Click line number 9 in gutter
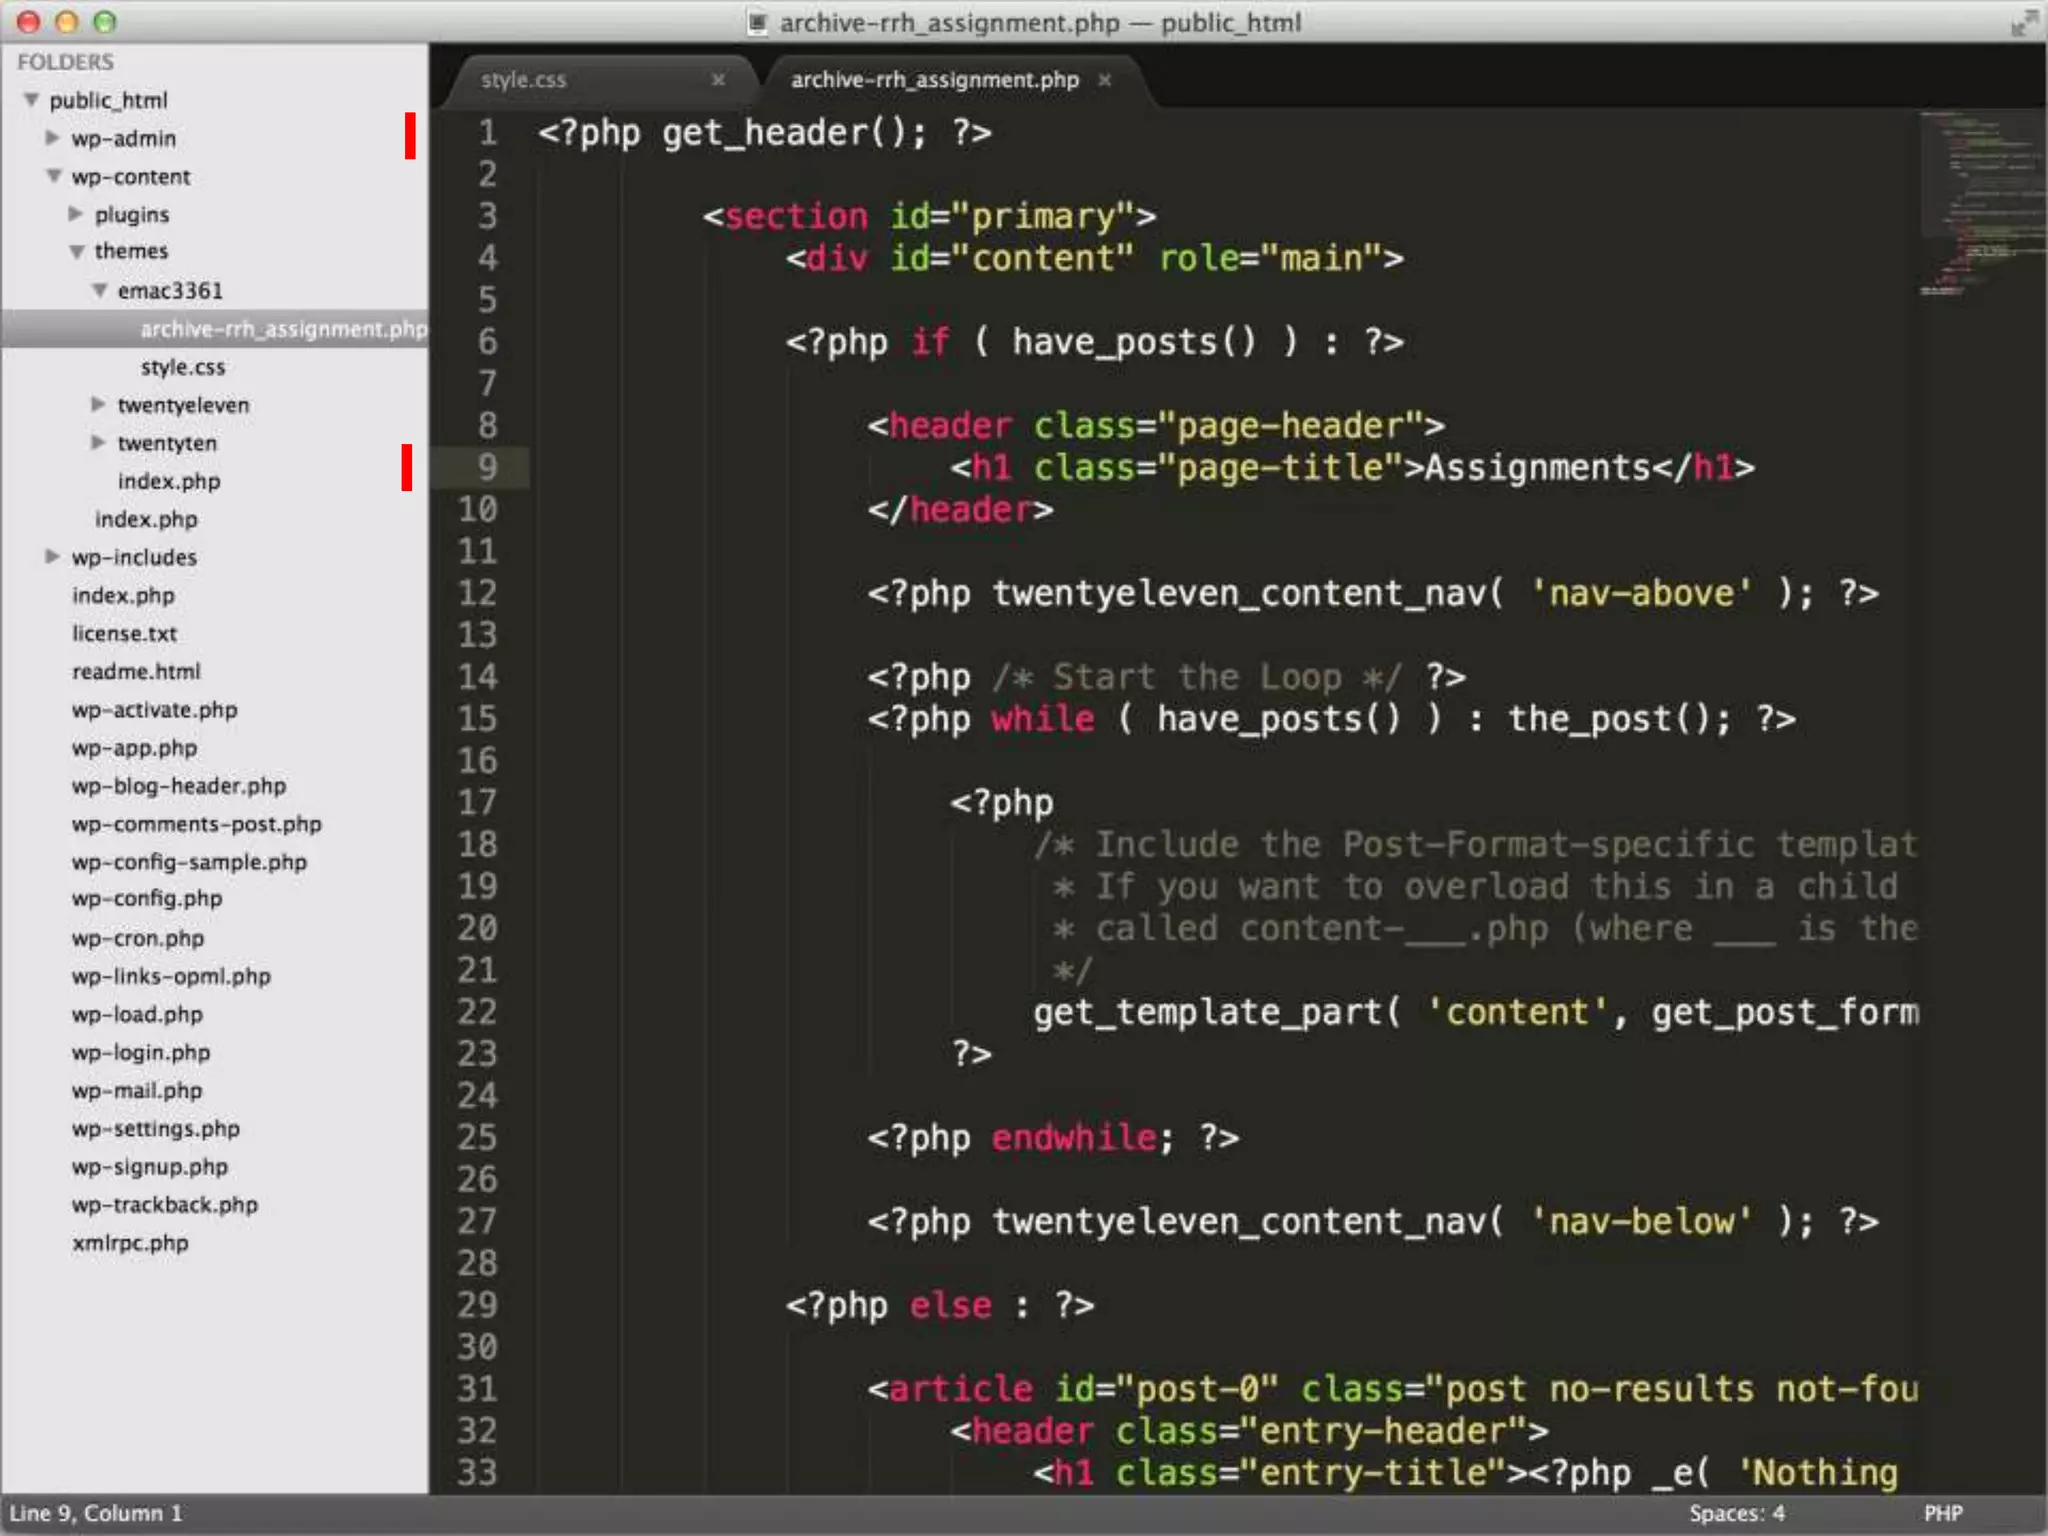The width and height of the screenshot is (2048, 1536). click(x=487, y=467)
